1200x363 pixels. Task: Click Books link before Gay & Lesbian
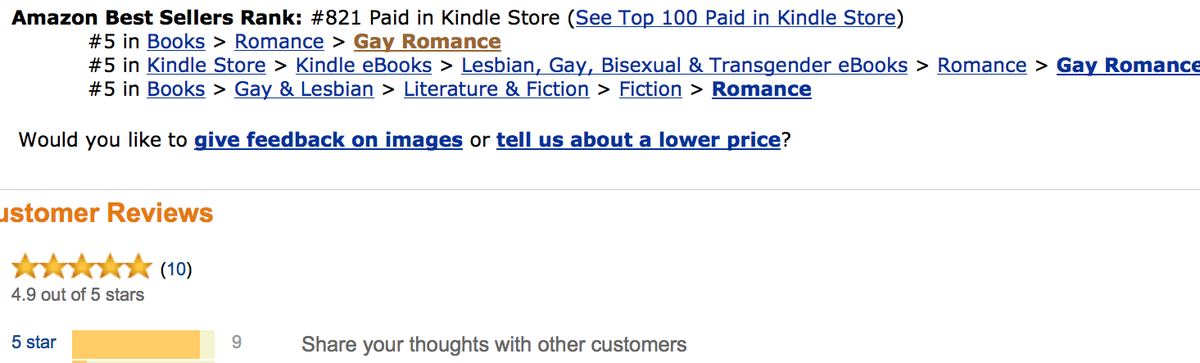[x=176, y=89]
